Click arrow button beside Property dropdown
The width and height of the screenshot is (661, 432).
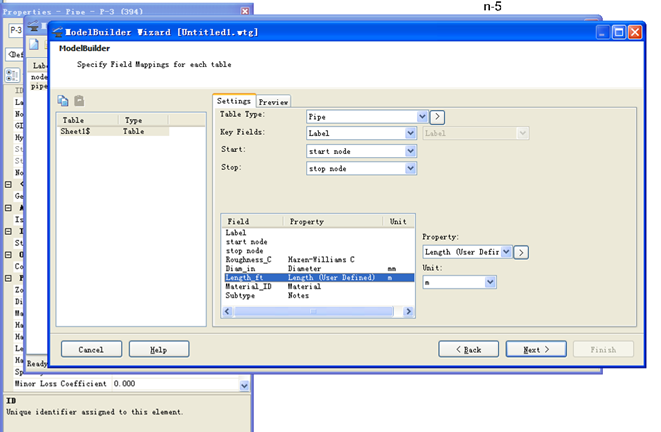pos(522,252)
